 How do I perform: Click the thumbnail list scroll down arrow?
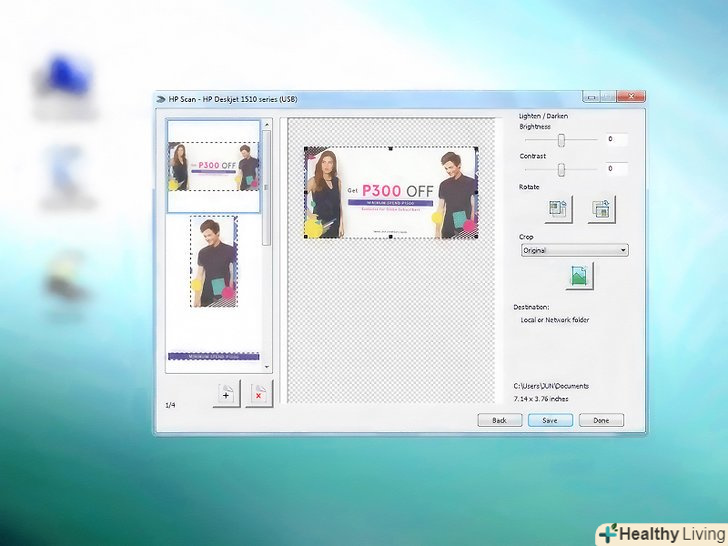pos(266,356)
